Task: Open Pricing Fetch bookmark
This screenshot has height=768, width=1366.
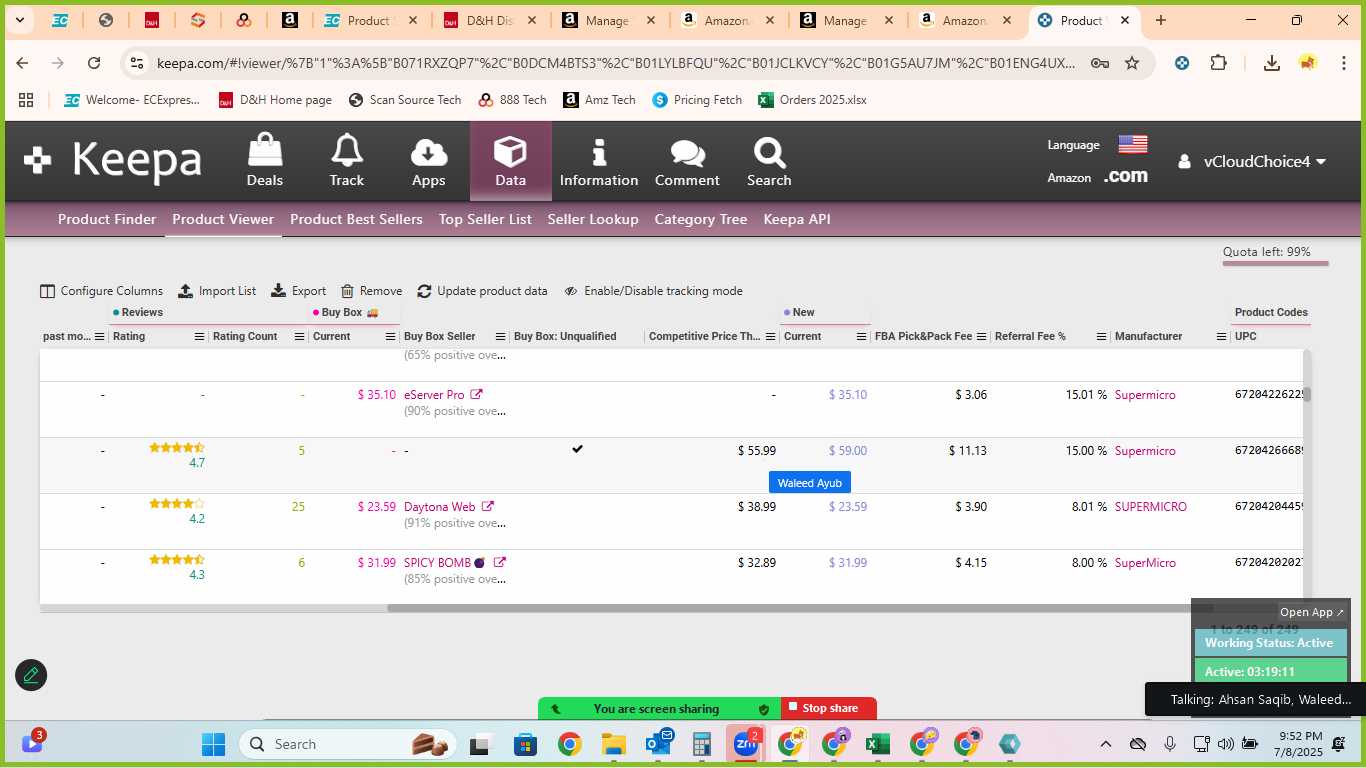Action: pyautogui.click(x=697, y=100)
